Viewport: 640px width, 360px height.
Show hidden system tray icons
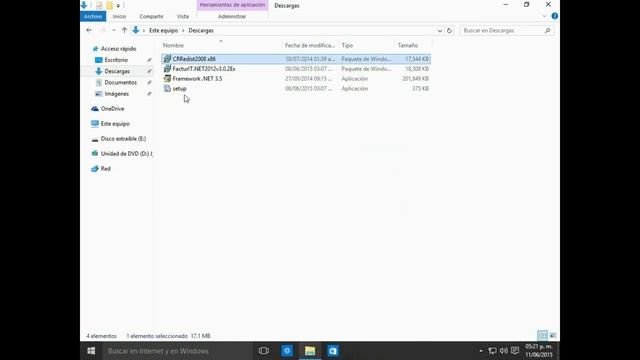pyautogui.click(x=481, y=351)
